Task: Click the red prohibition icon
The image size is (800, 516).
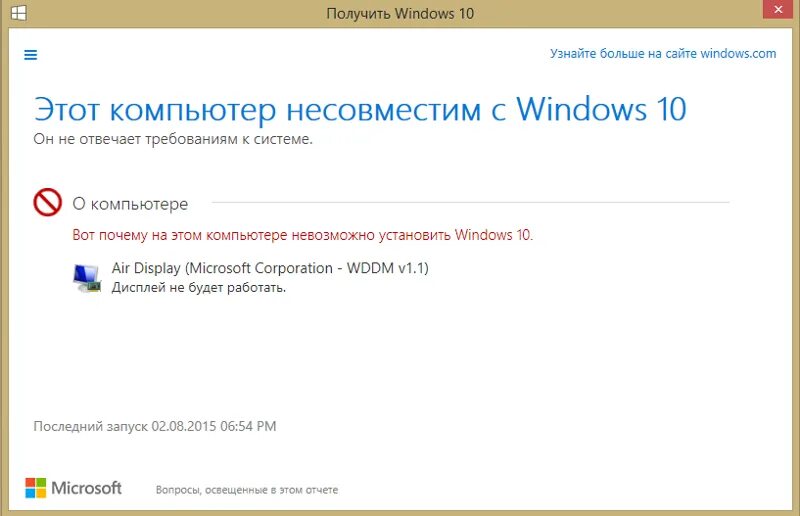Action: click(47, 202)
